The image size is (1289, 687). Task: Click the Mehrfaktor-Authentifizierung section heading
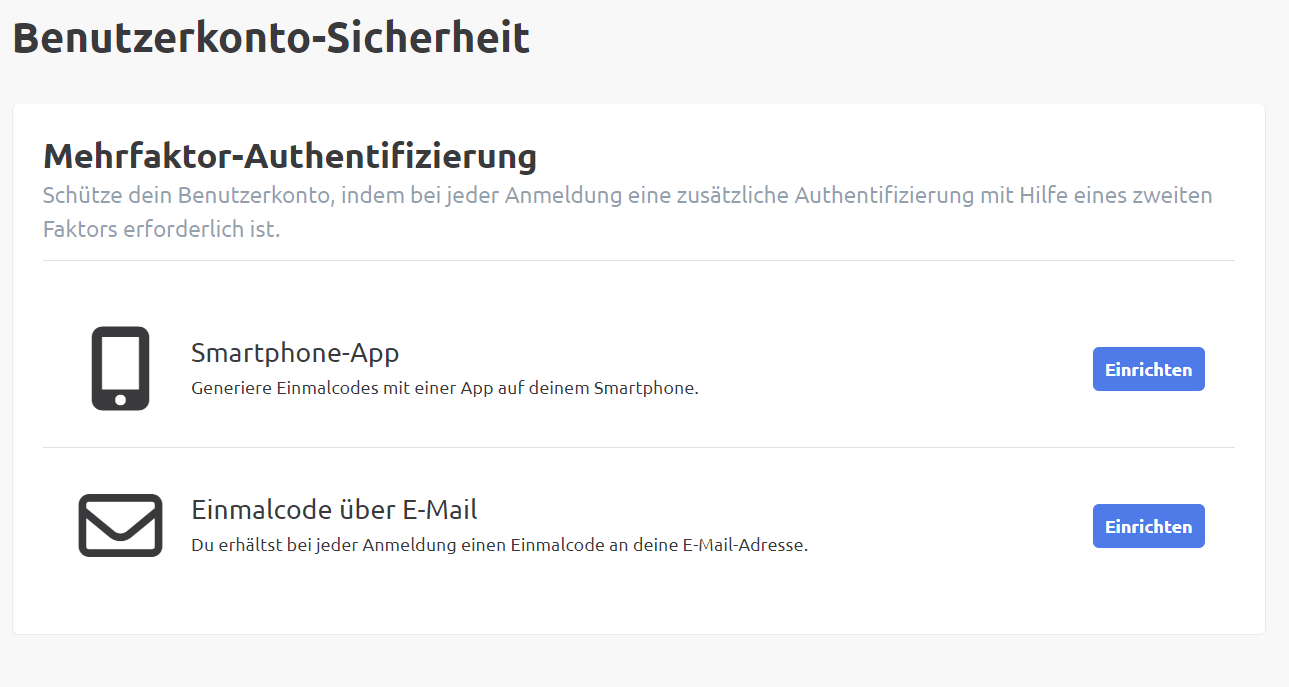pyautogui.click(x=290, y=157)
